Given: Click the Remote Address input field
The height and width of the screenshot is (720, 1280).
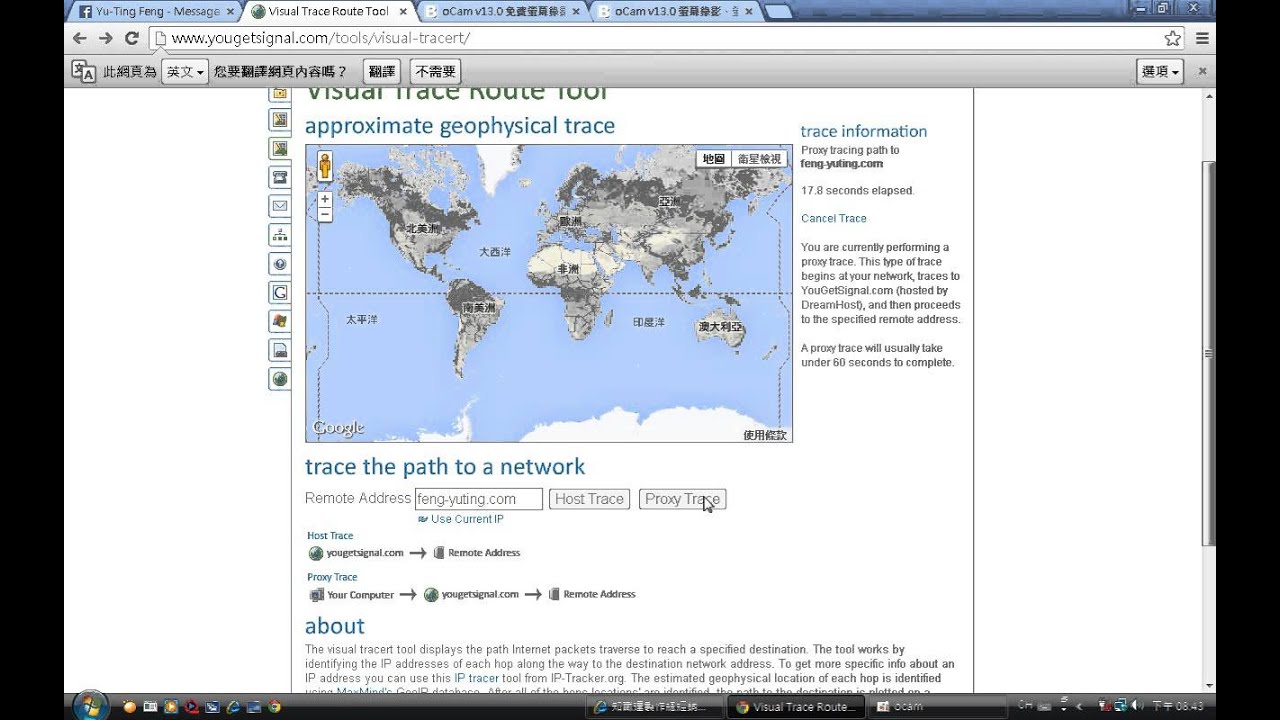Looking at the screenshot, I should point(478,499).
